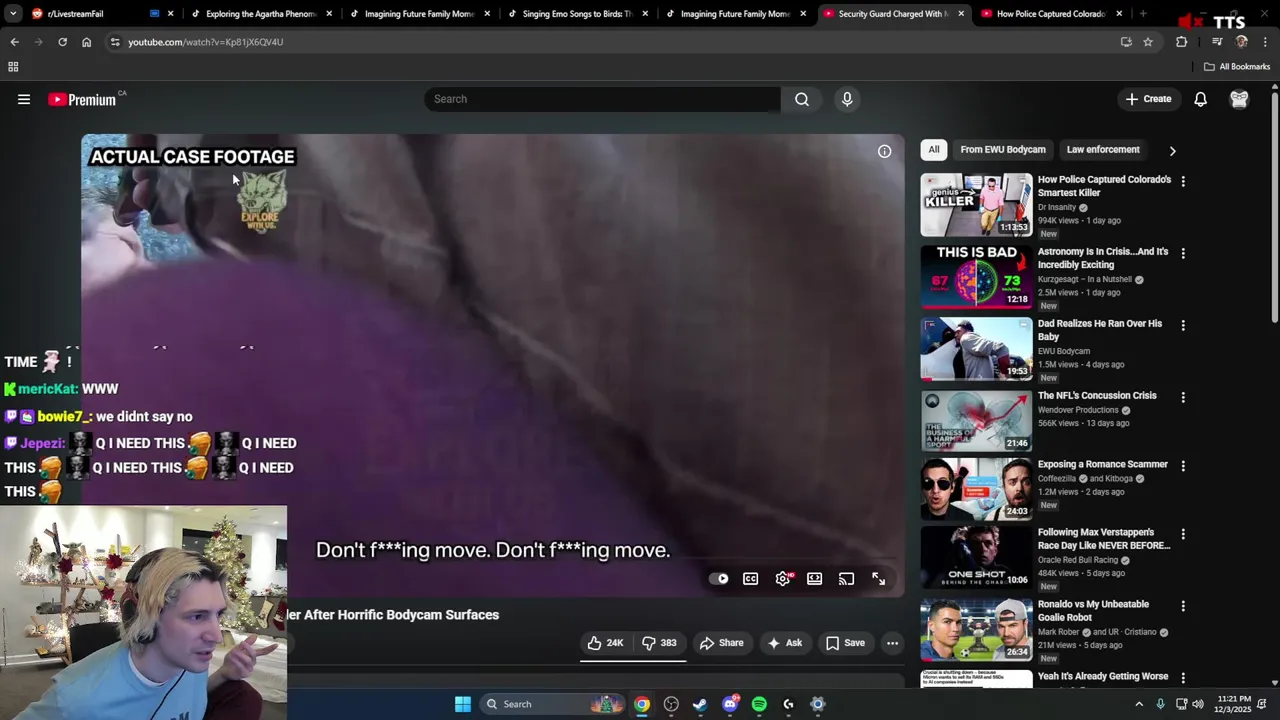
Task: Toggle closed captions in player
Action: (751, 579)
